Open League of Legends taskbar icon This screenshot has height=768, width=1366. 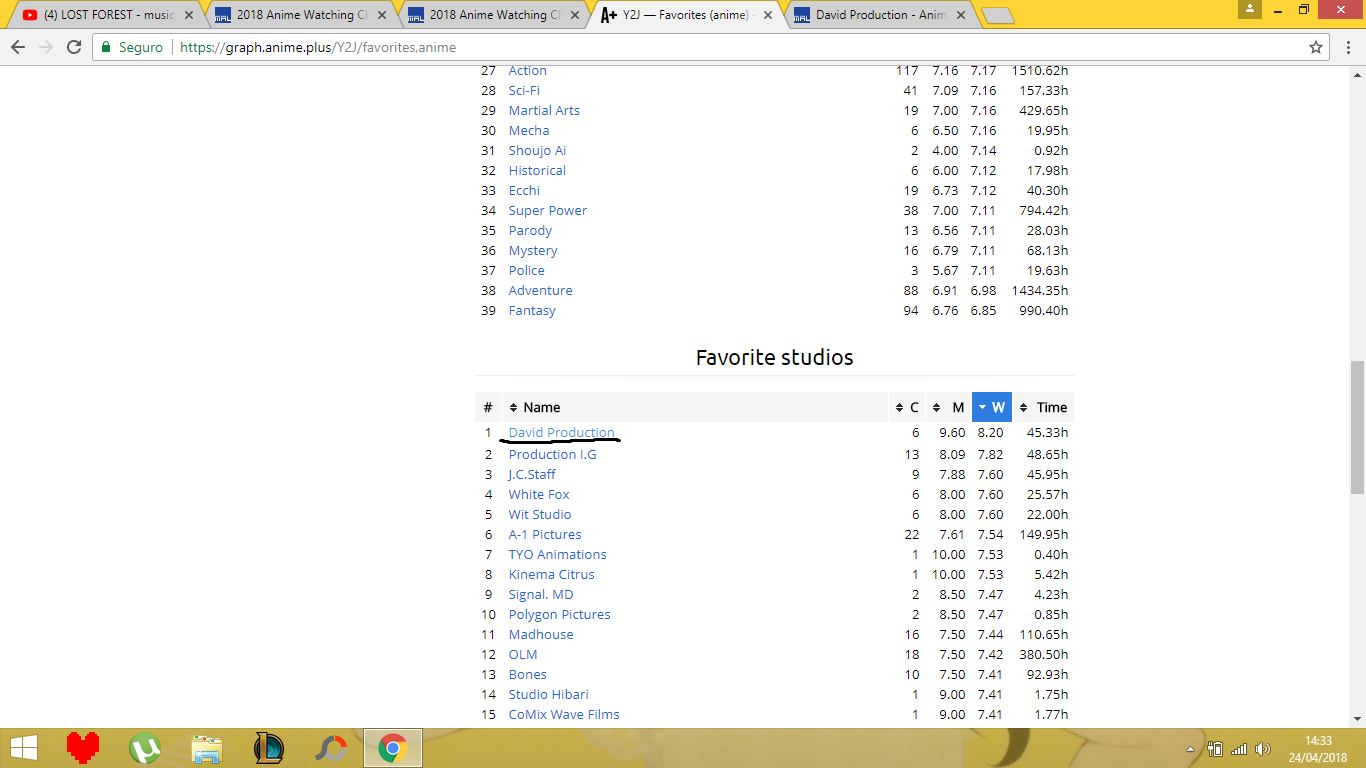point(269,747)
